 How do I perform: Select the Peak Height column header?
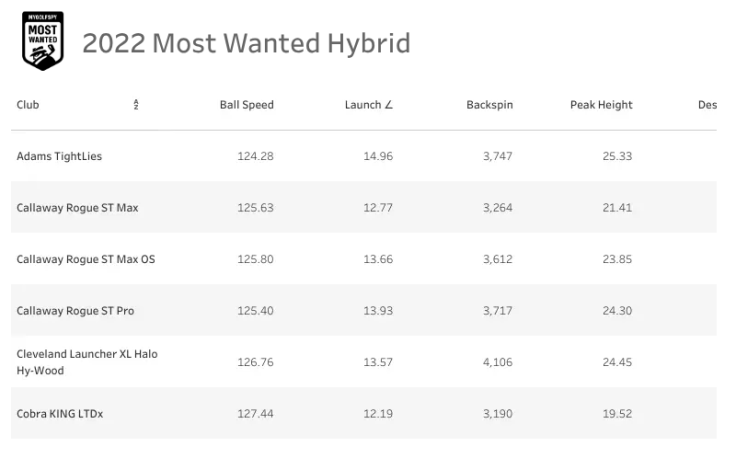coord(601,105)
